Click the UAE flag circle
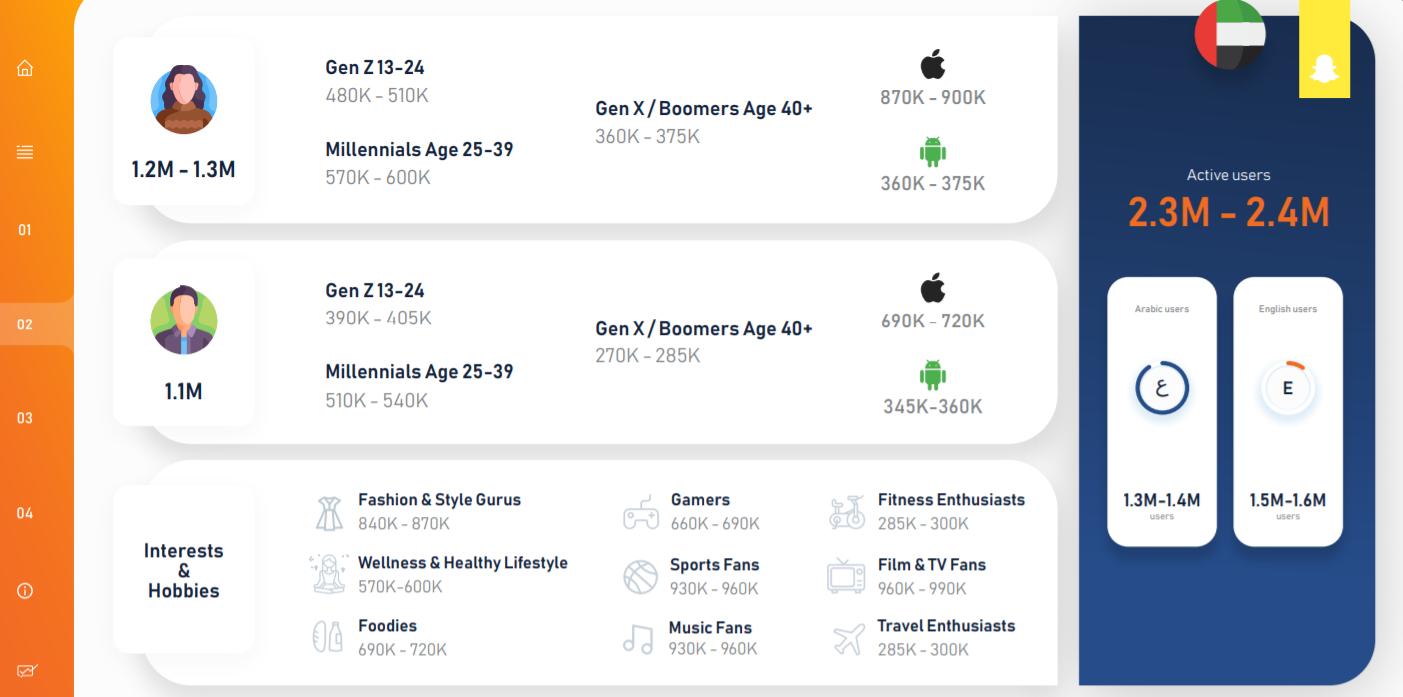 pyautogui.click(x=1230, y=33)
